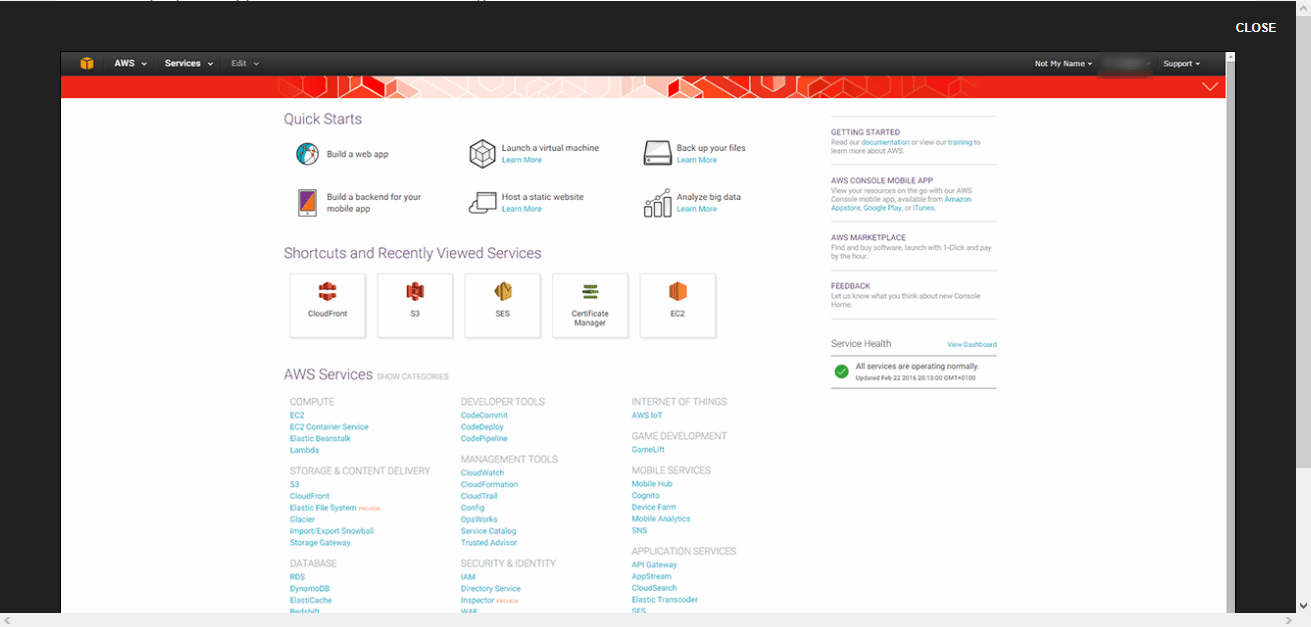
Task: Open Device Farm service
Action: pyautogui.click(x=654, y=508)
